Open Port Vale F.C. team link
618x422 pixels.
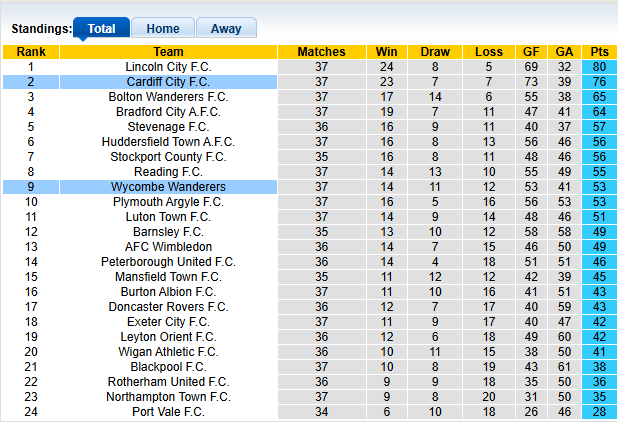[168, 412]
